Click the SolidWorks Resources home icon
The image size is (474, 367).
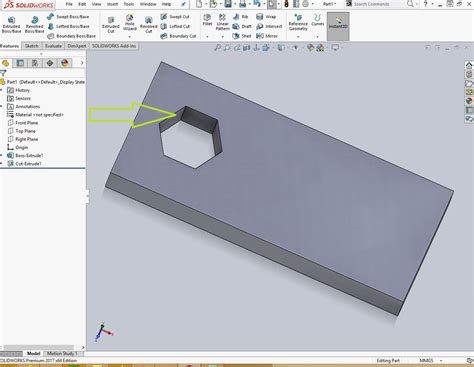point(469,65)
